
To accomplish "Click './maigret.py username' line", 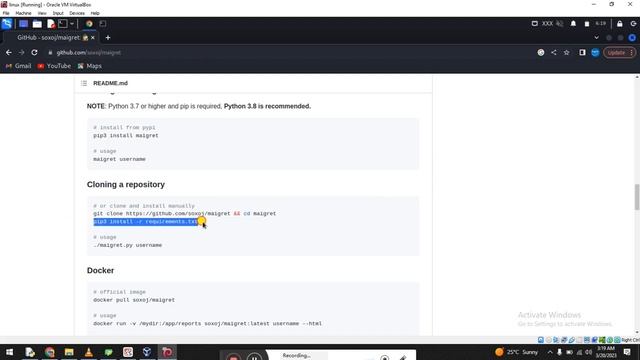I will coord(127,245).
